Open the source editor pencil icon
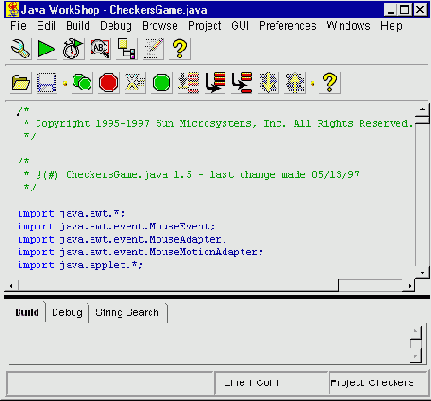Viewport: 431px width, 401px height. tap(153, 49)
